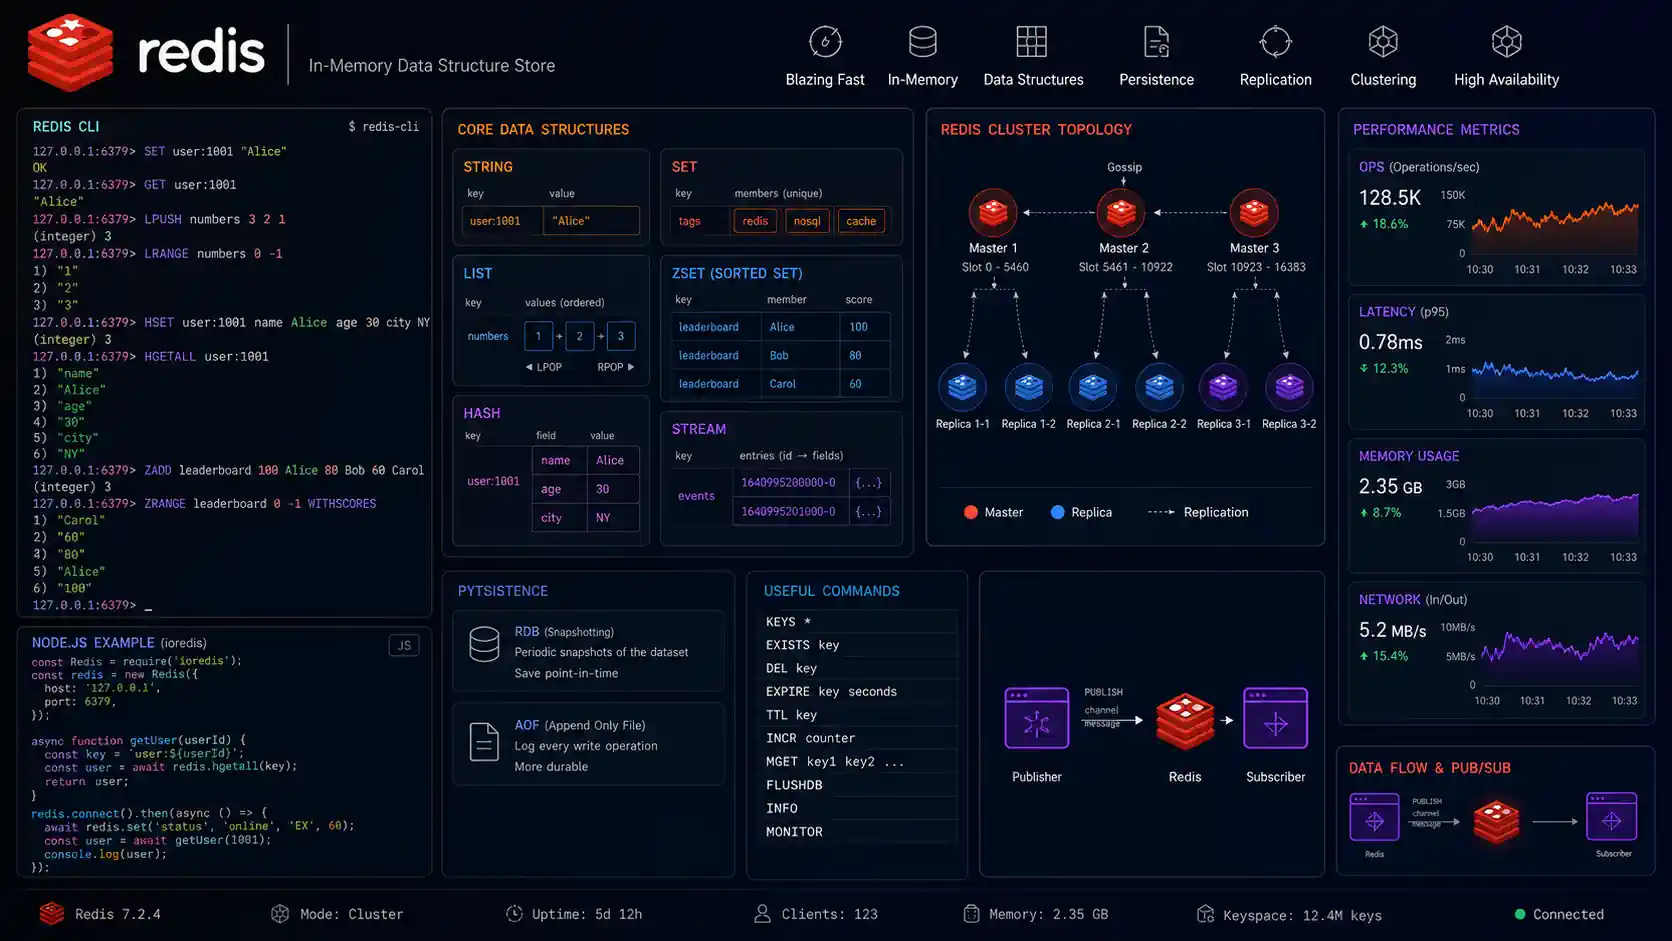Select the Bob row in ZSET table
Image resolution: width=1672 pixels, height=941 pixels.
tap(781, 355)
